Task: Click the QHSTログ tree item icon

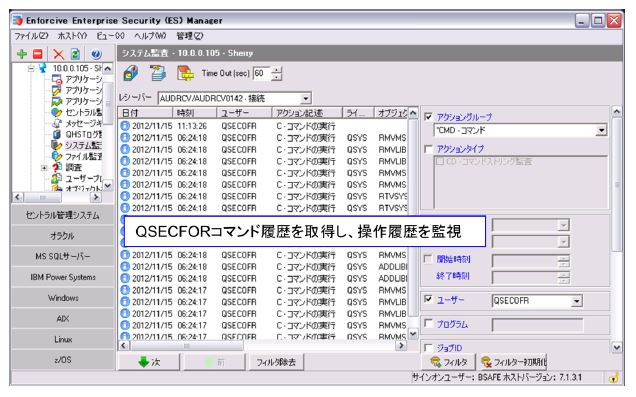Action: (56, 134)
